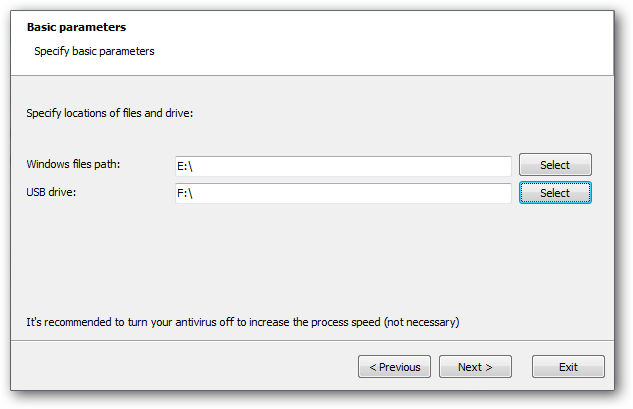
Task: Browse for the Windows source files location
Action: (555, 165)
